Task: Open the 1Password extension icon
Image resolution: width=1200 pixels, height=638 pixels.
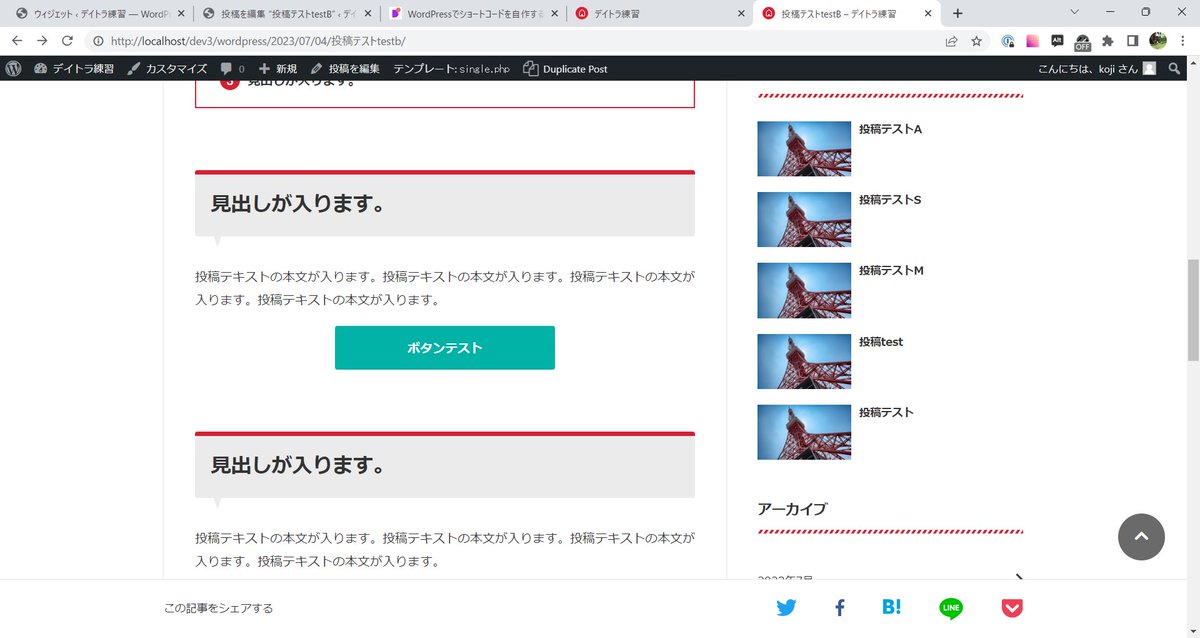Action: [1008, 41]
